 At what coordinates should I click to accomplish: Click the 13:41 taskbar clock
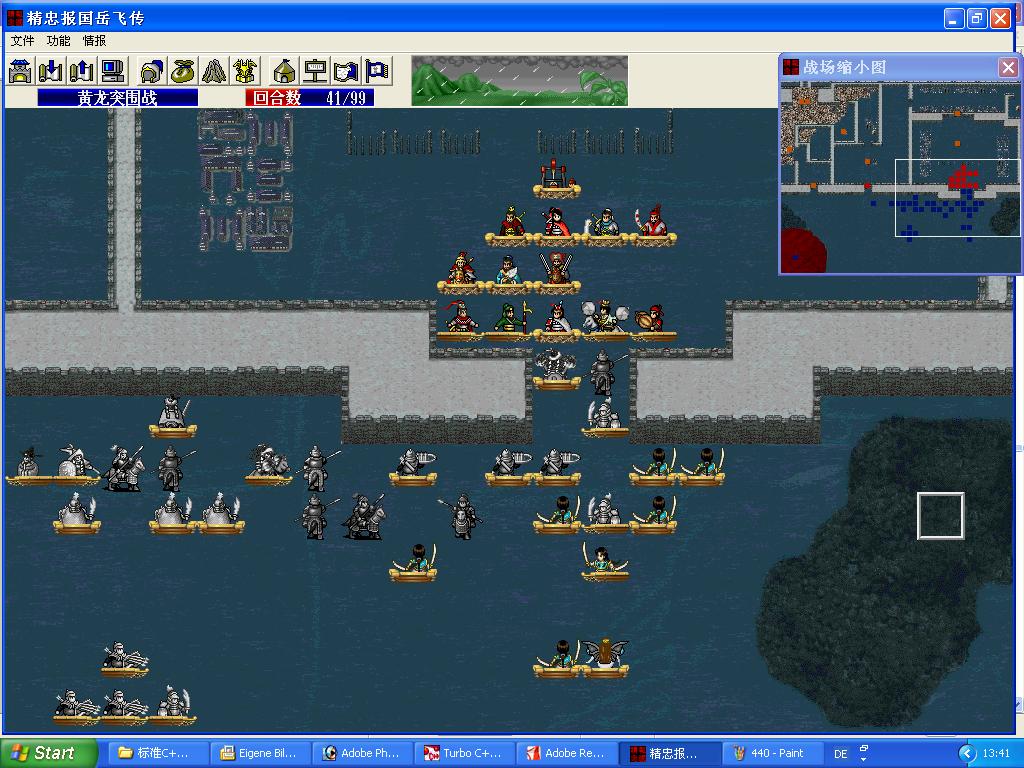point(996,753)
